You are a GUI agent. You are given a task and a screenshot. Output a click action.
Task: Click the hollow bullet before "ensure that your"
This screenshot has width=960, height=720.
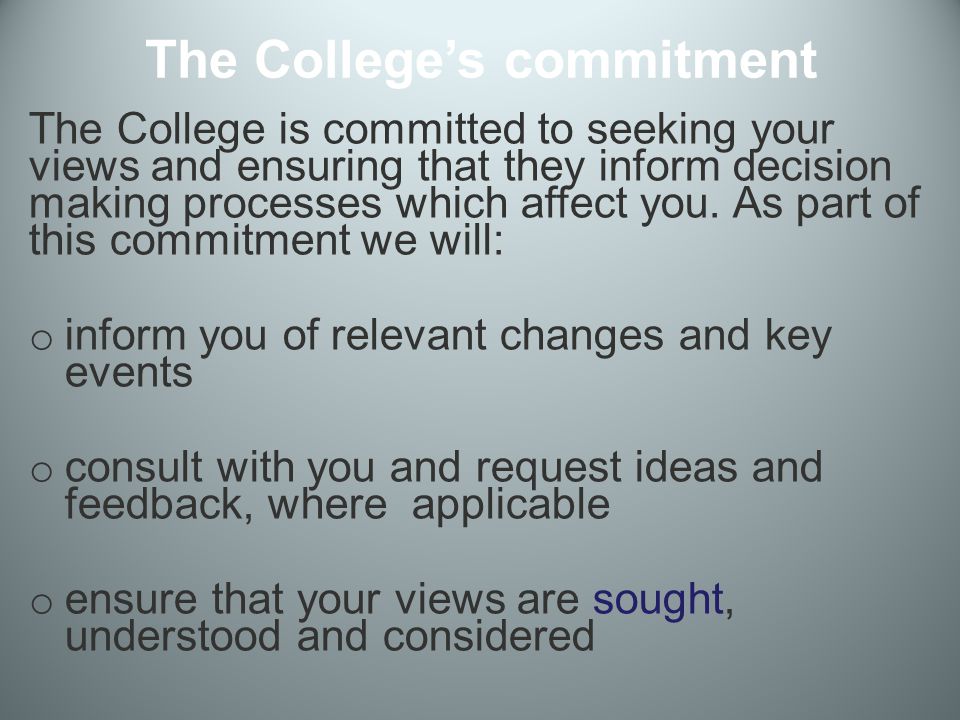[x=41, y=604]
